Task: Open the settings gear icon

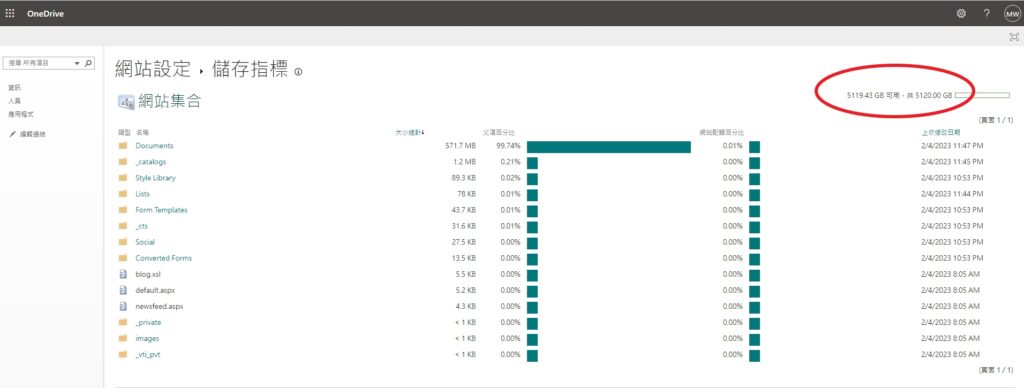Action: (x=961, y=13)
